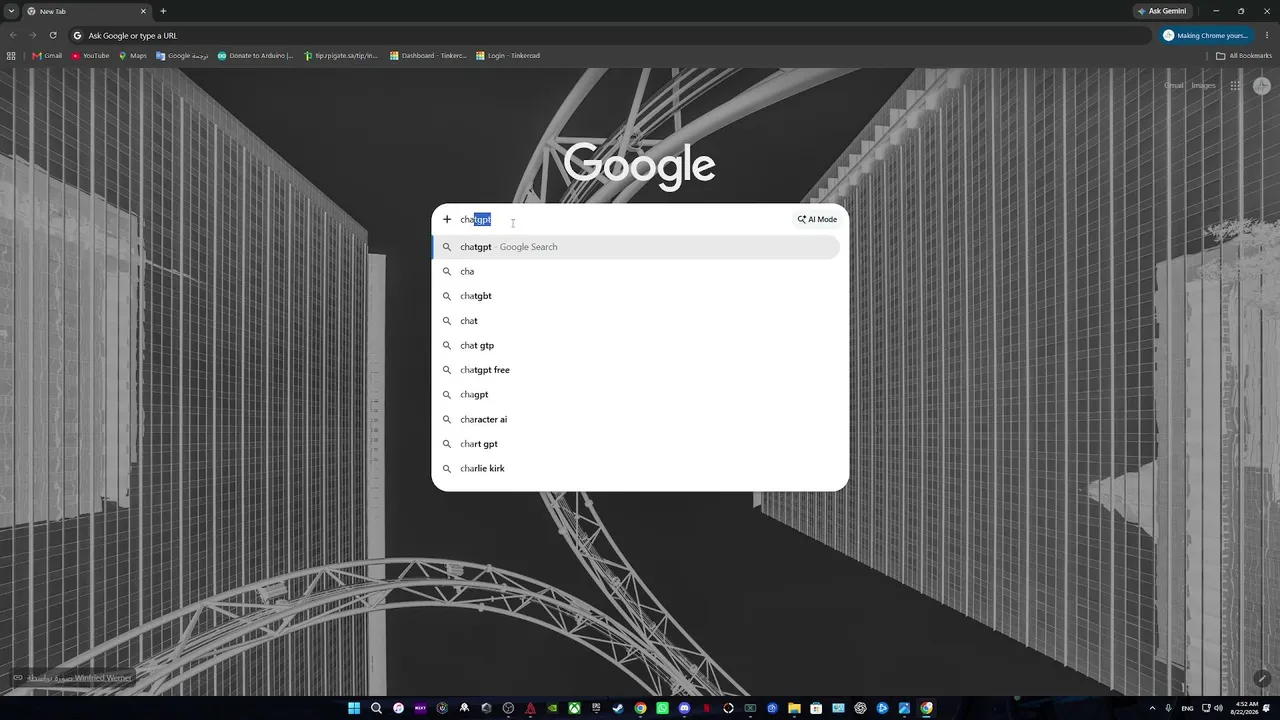Focus the Ask Google or type a URL address bar
The image size is (1280, 720).
click(610, 35)
